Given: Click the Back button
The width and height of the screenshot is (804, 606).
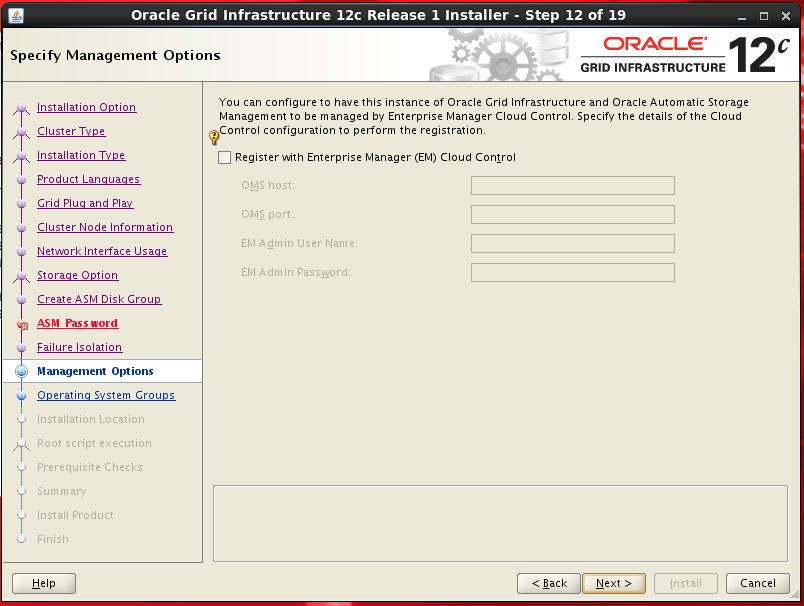Looking at the screenshot, I should pos(549,583).
